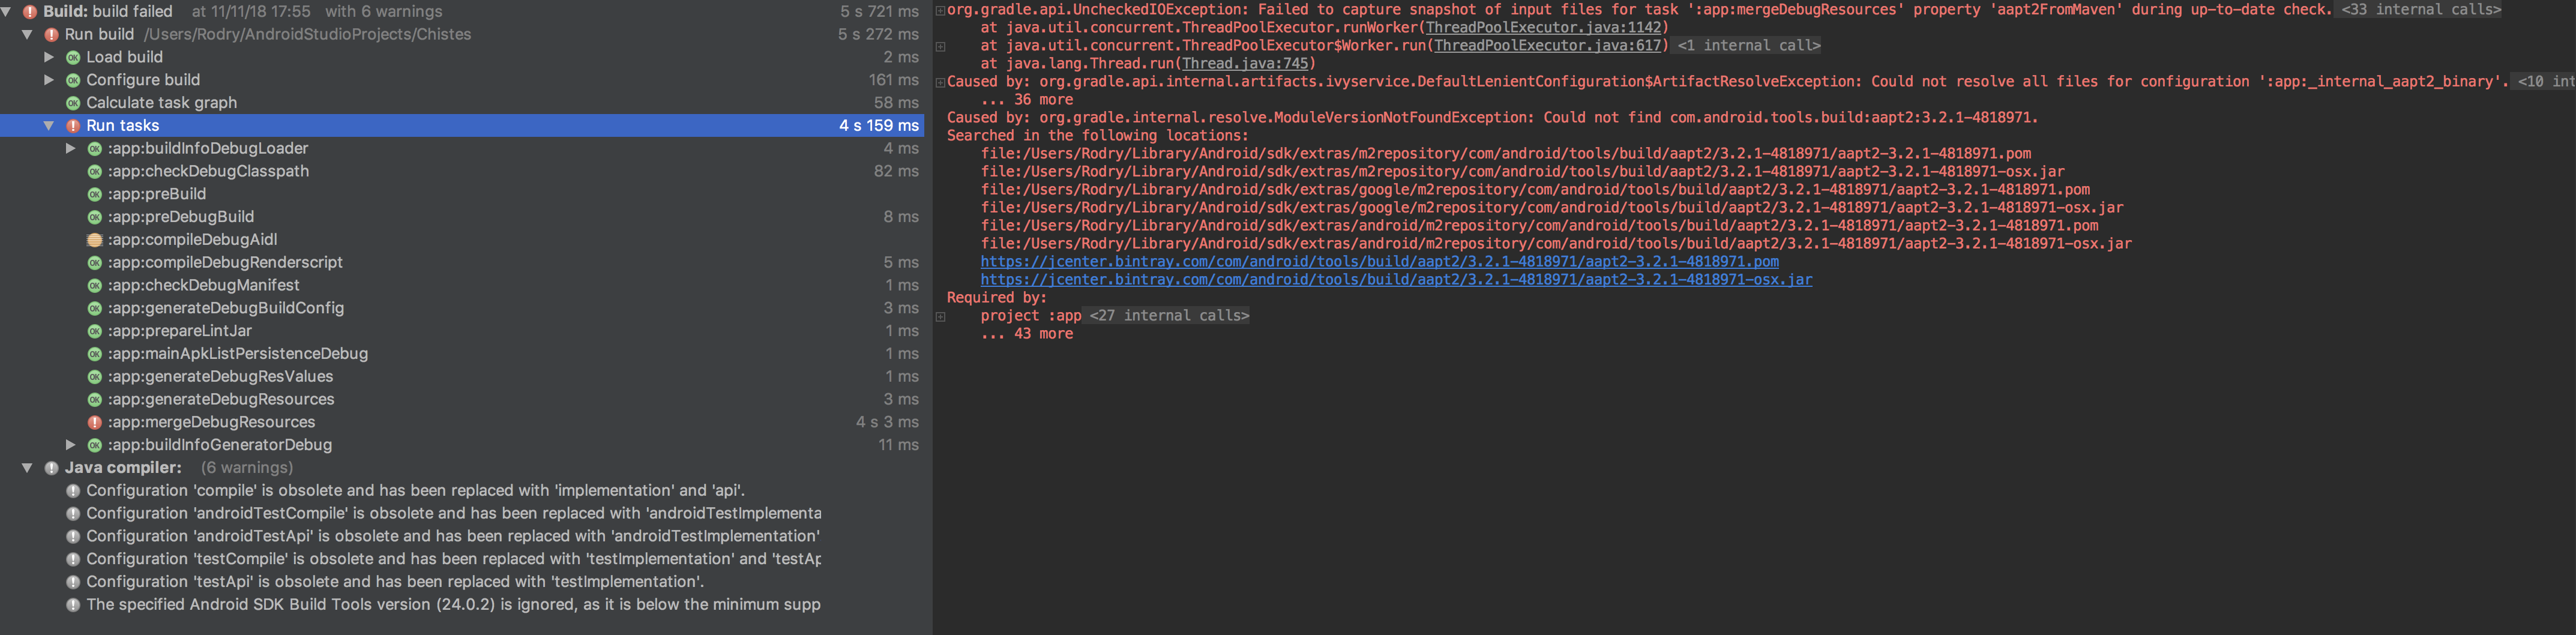The width and height of the screenshot is (2576, 635).
Task: Click the red error icon beside Build: build failed
Action: pyautogui.click(x=30, y=12)
